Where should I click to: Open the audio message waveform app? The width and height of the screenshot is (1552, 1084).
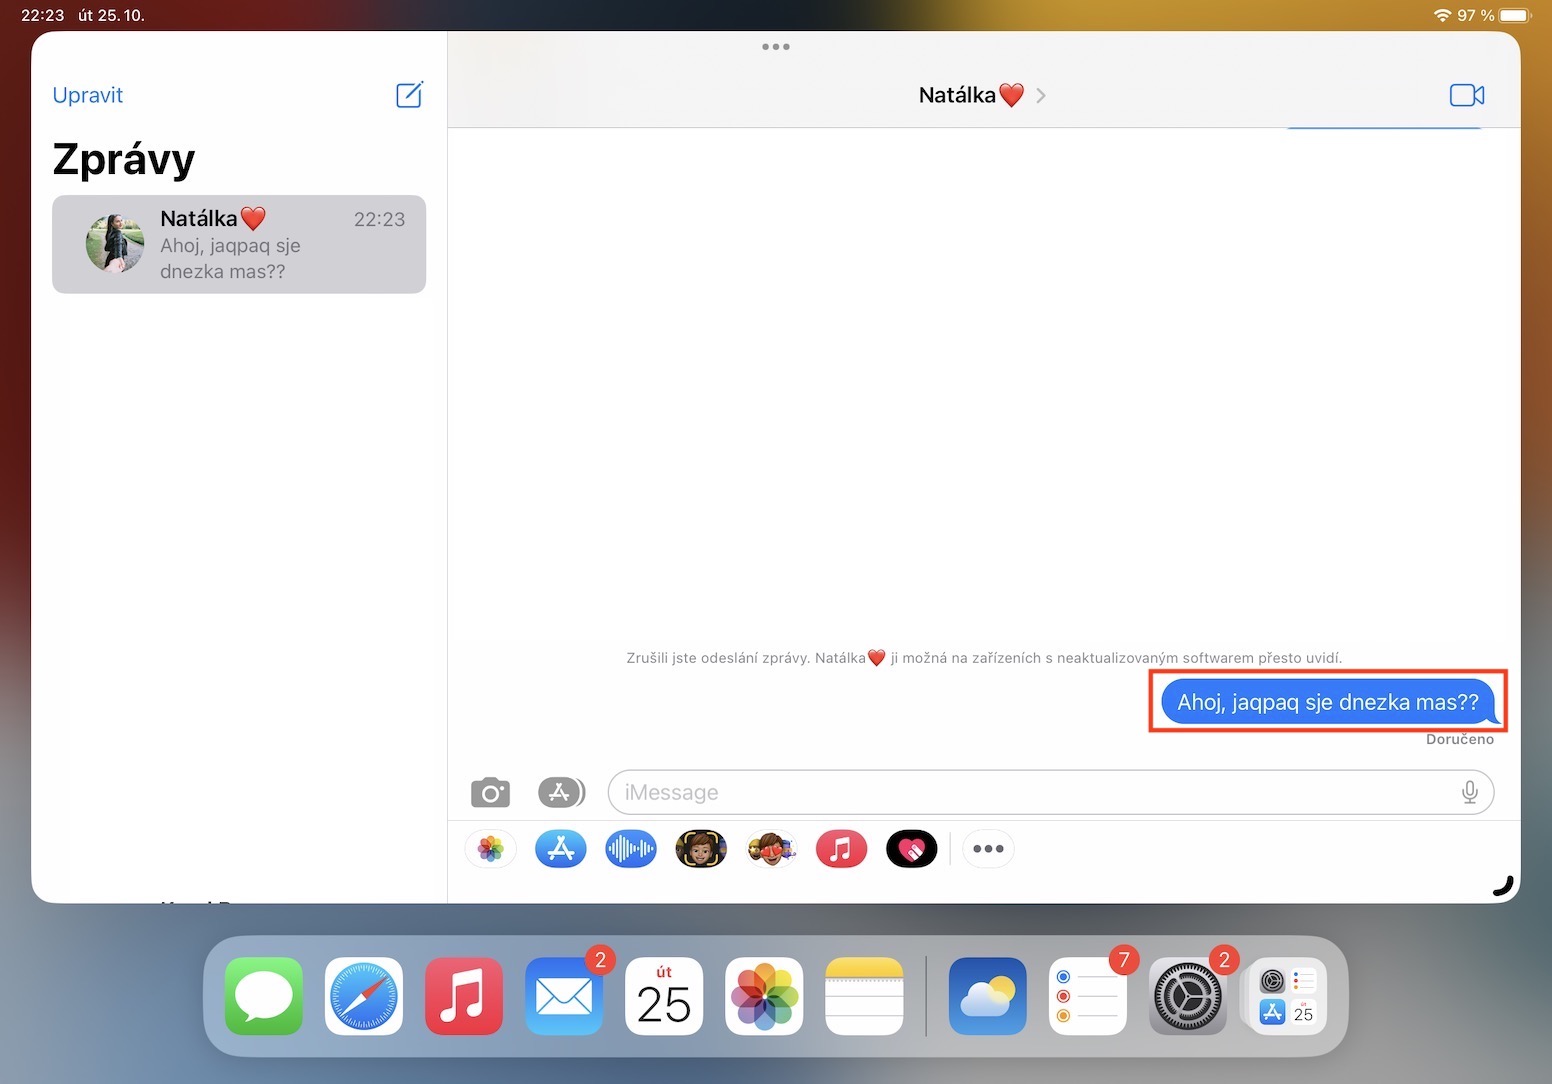tap(631, 849)
